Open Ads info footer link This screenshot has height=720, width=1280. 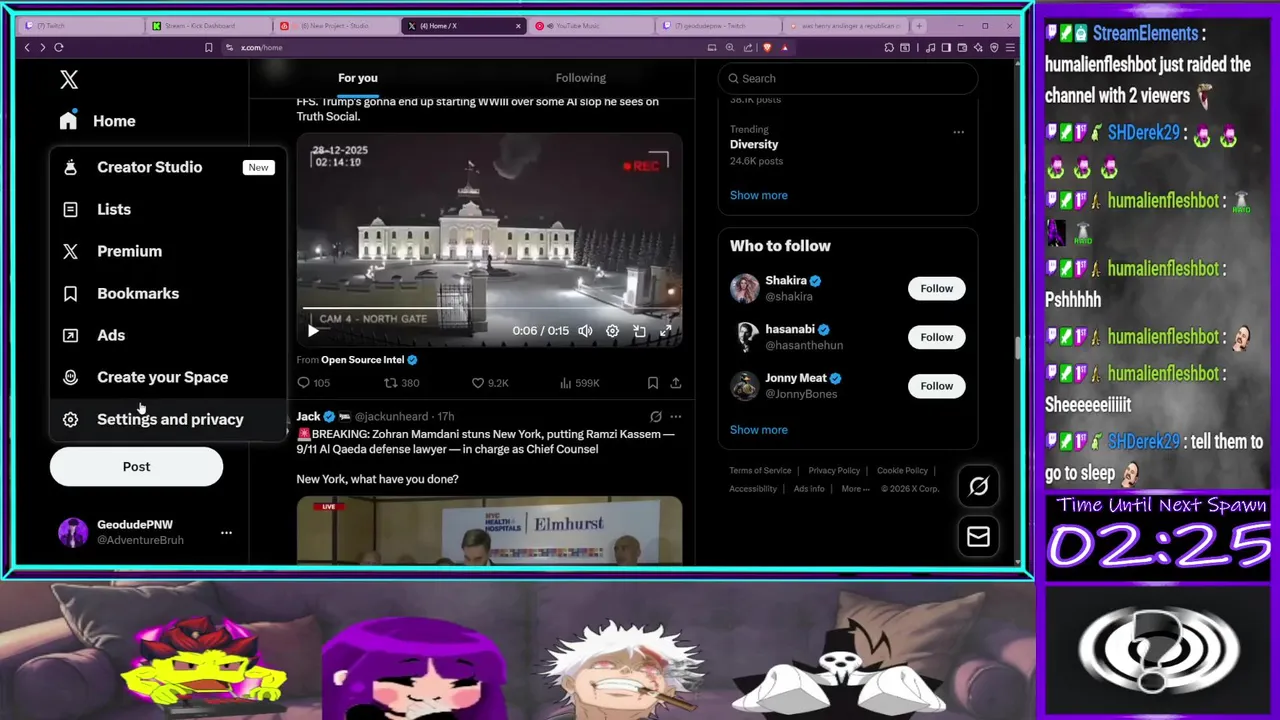pyautogui.click(x=809, y=489)
